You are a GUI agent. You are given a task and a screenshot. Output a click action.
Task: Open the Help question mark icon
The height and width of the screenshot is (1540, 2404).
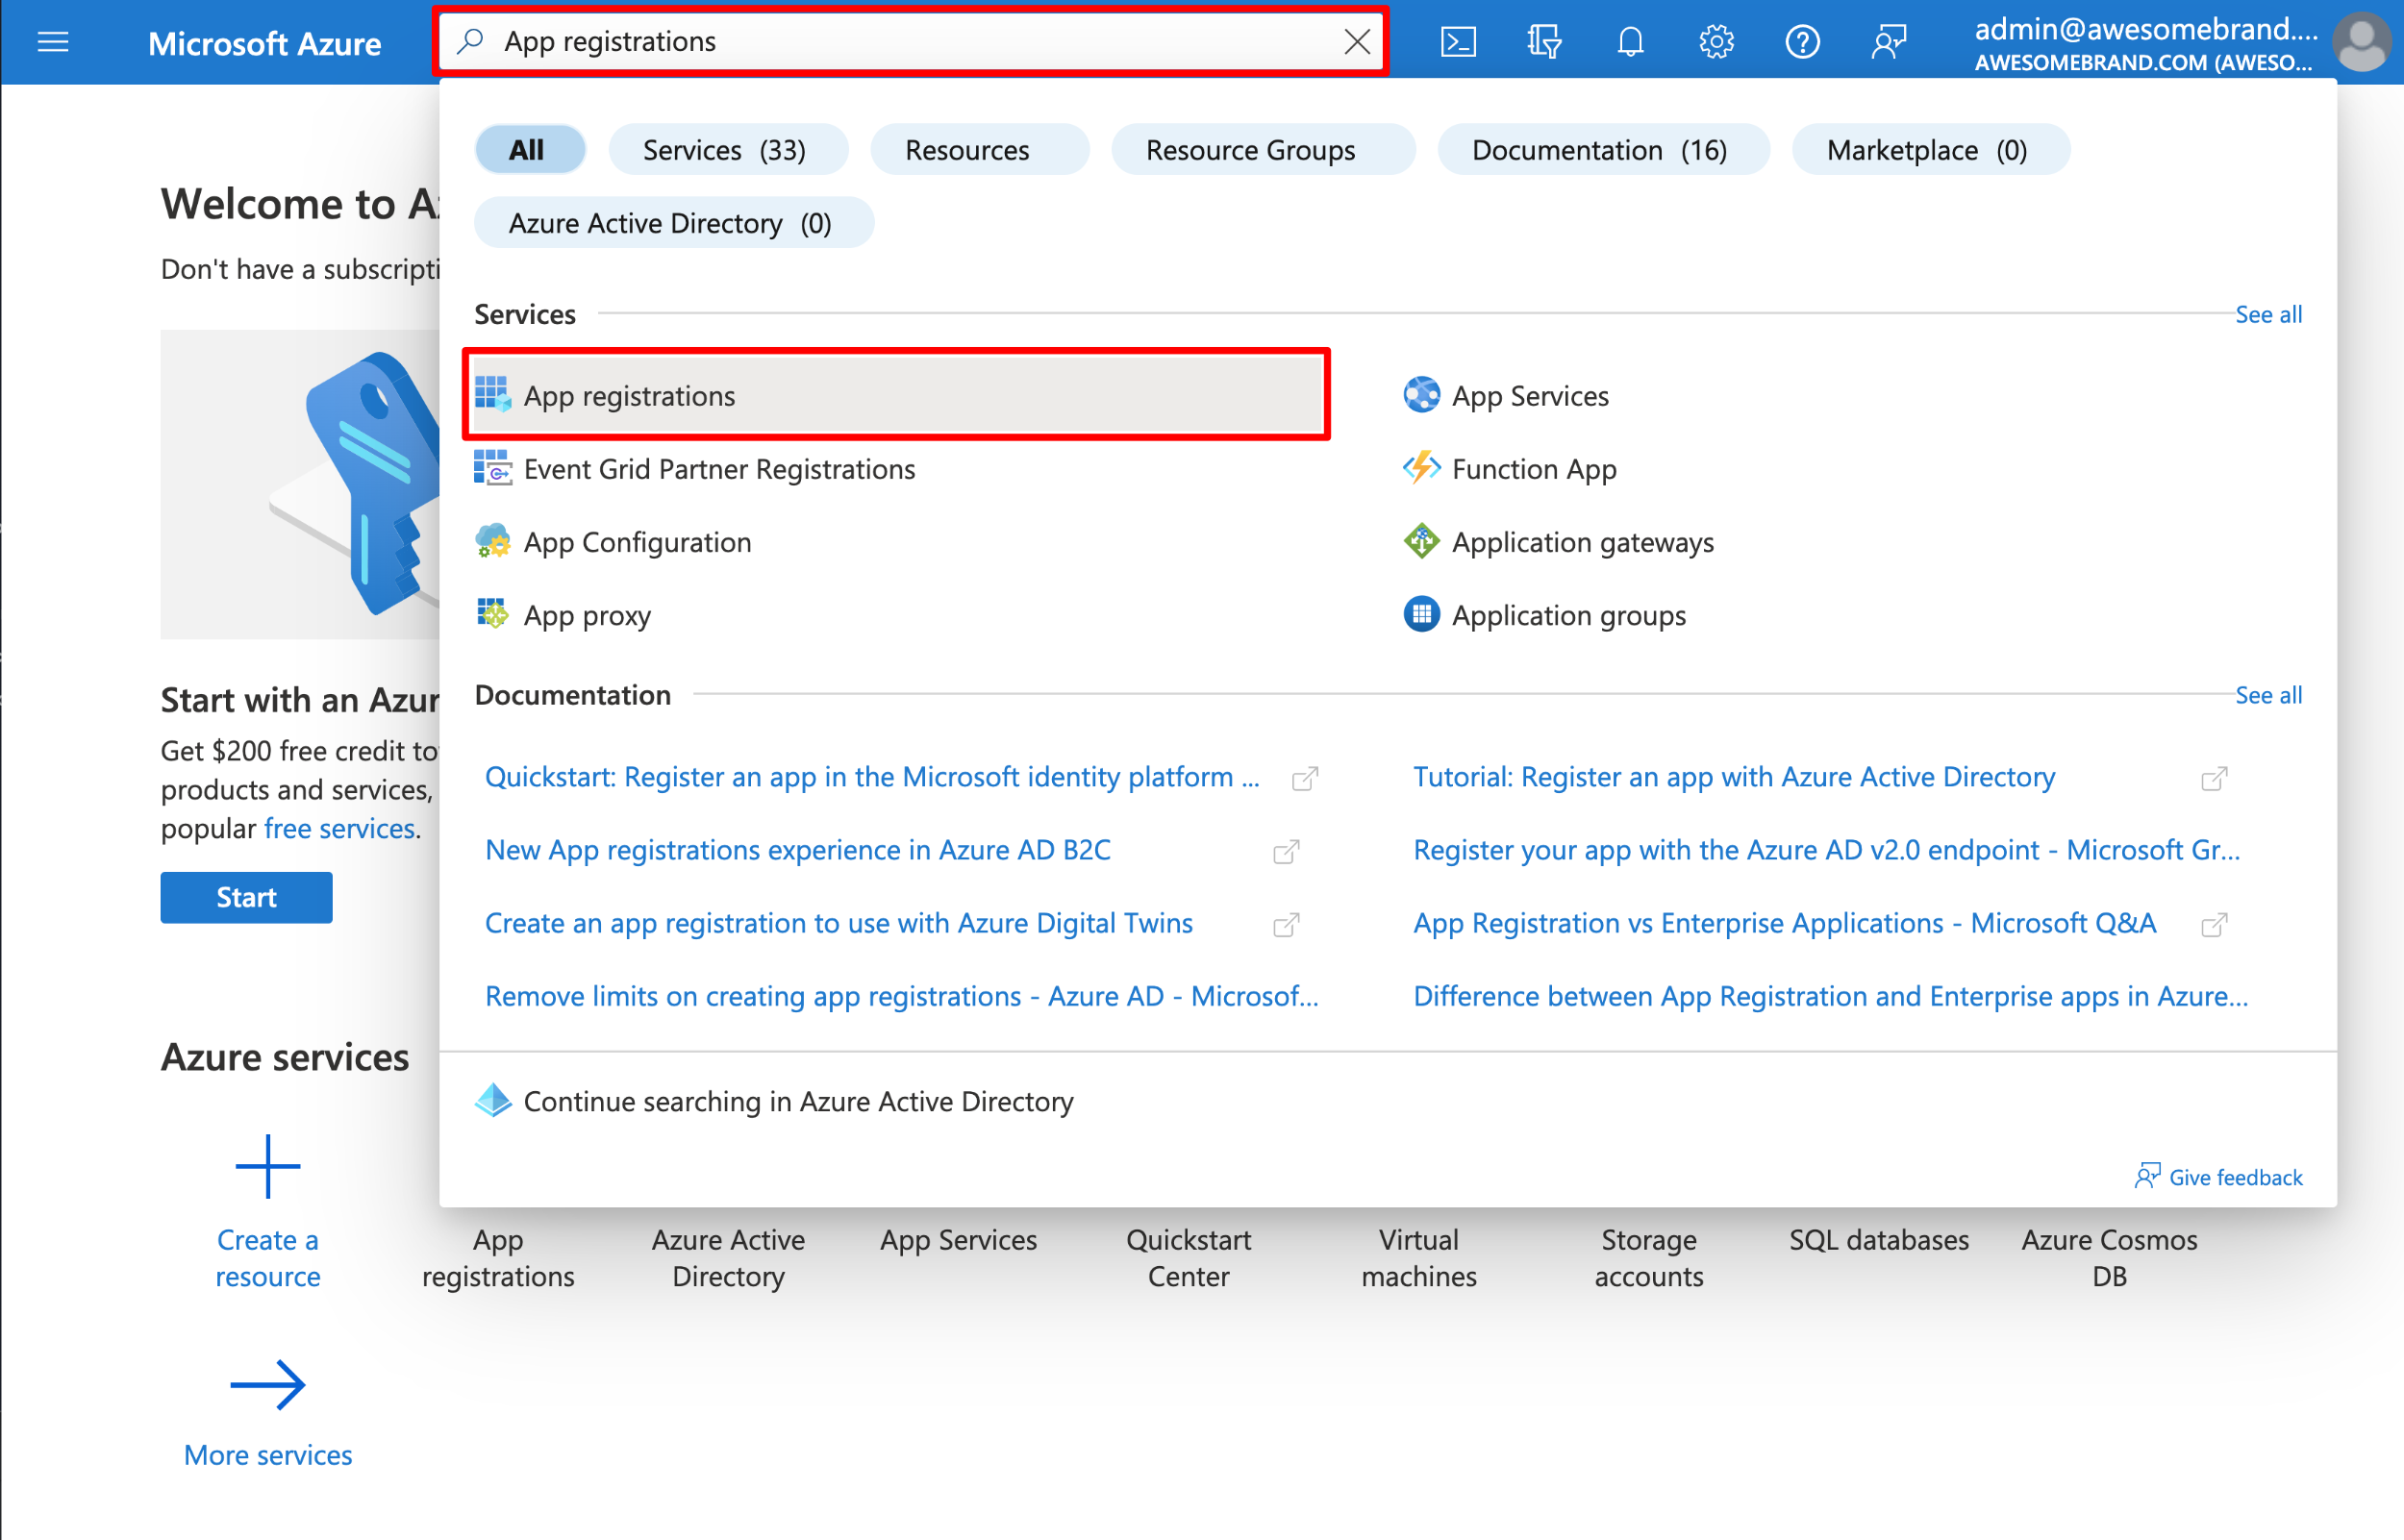pyautogui.click(x=1802, y=42)
